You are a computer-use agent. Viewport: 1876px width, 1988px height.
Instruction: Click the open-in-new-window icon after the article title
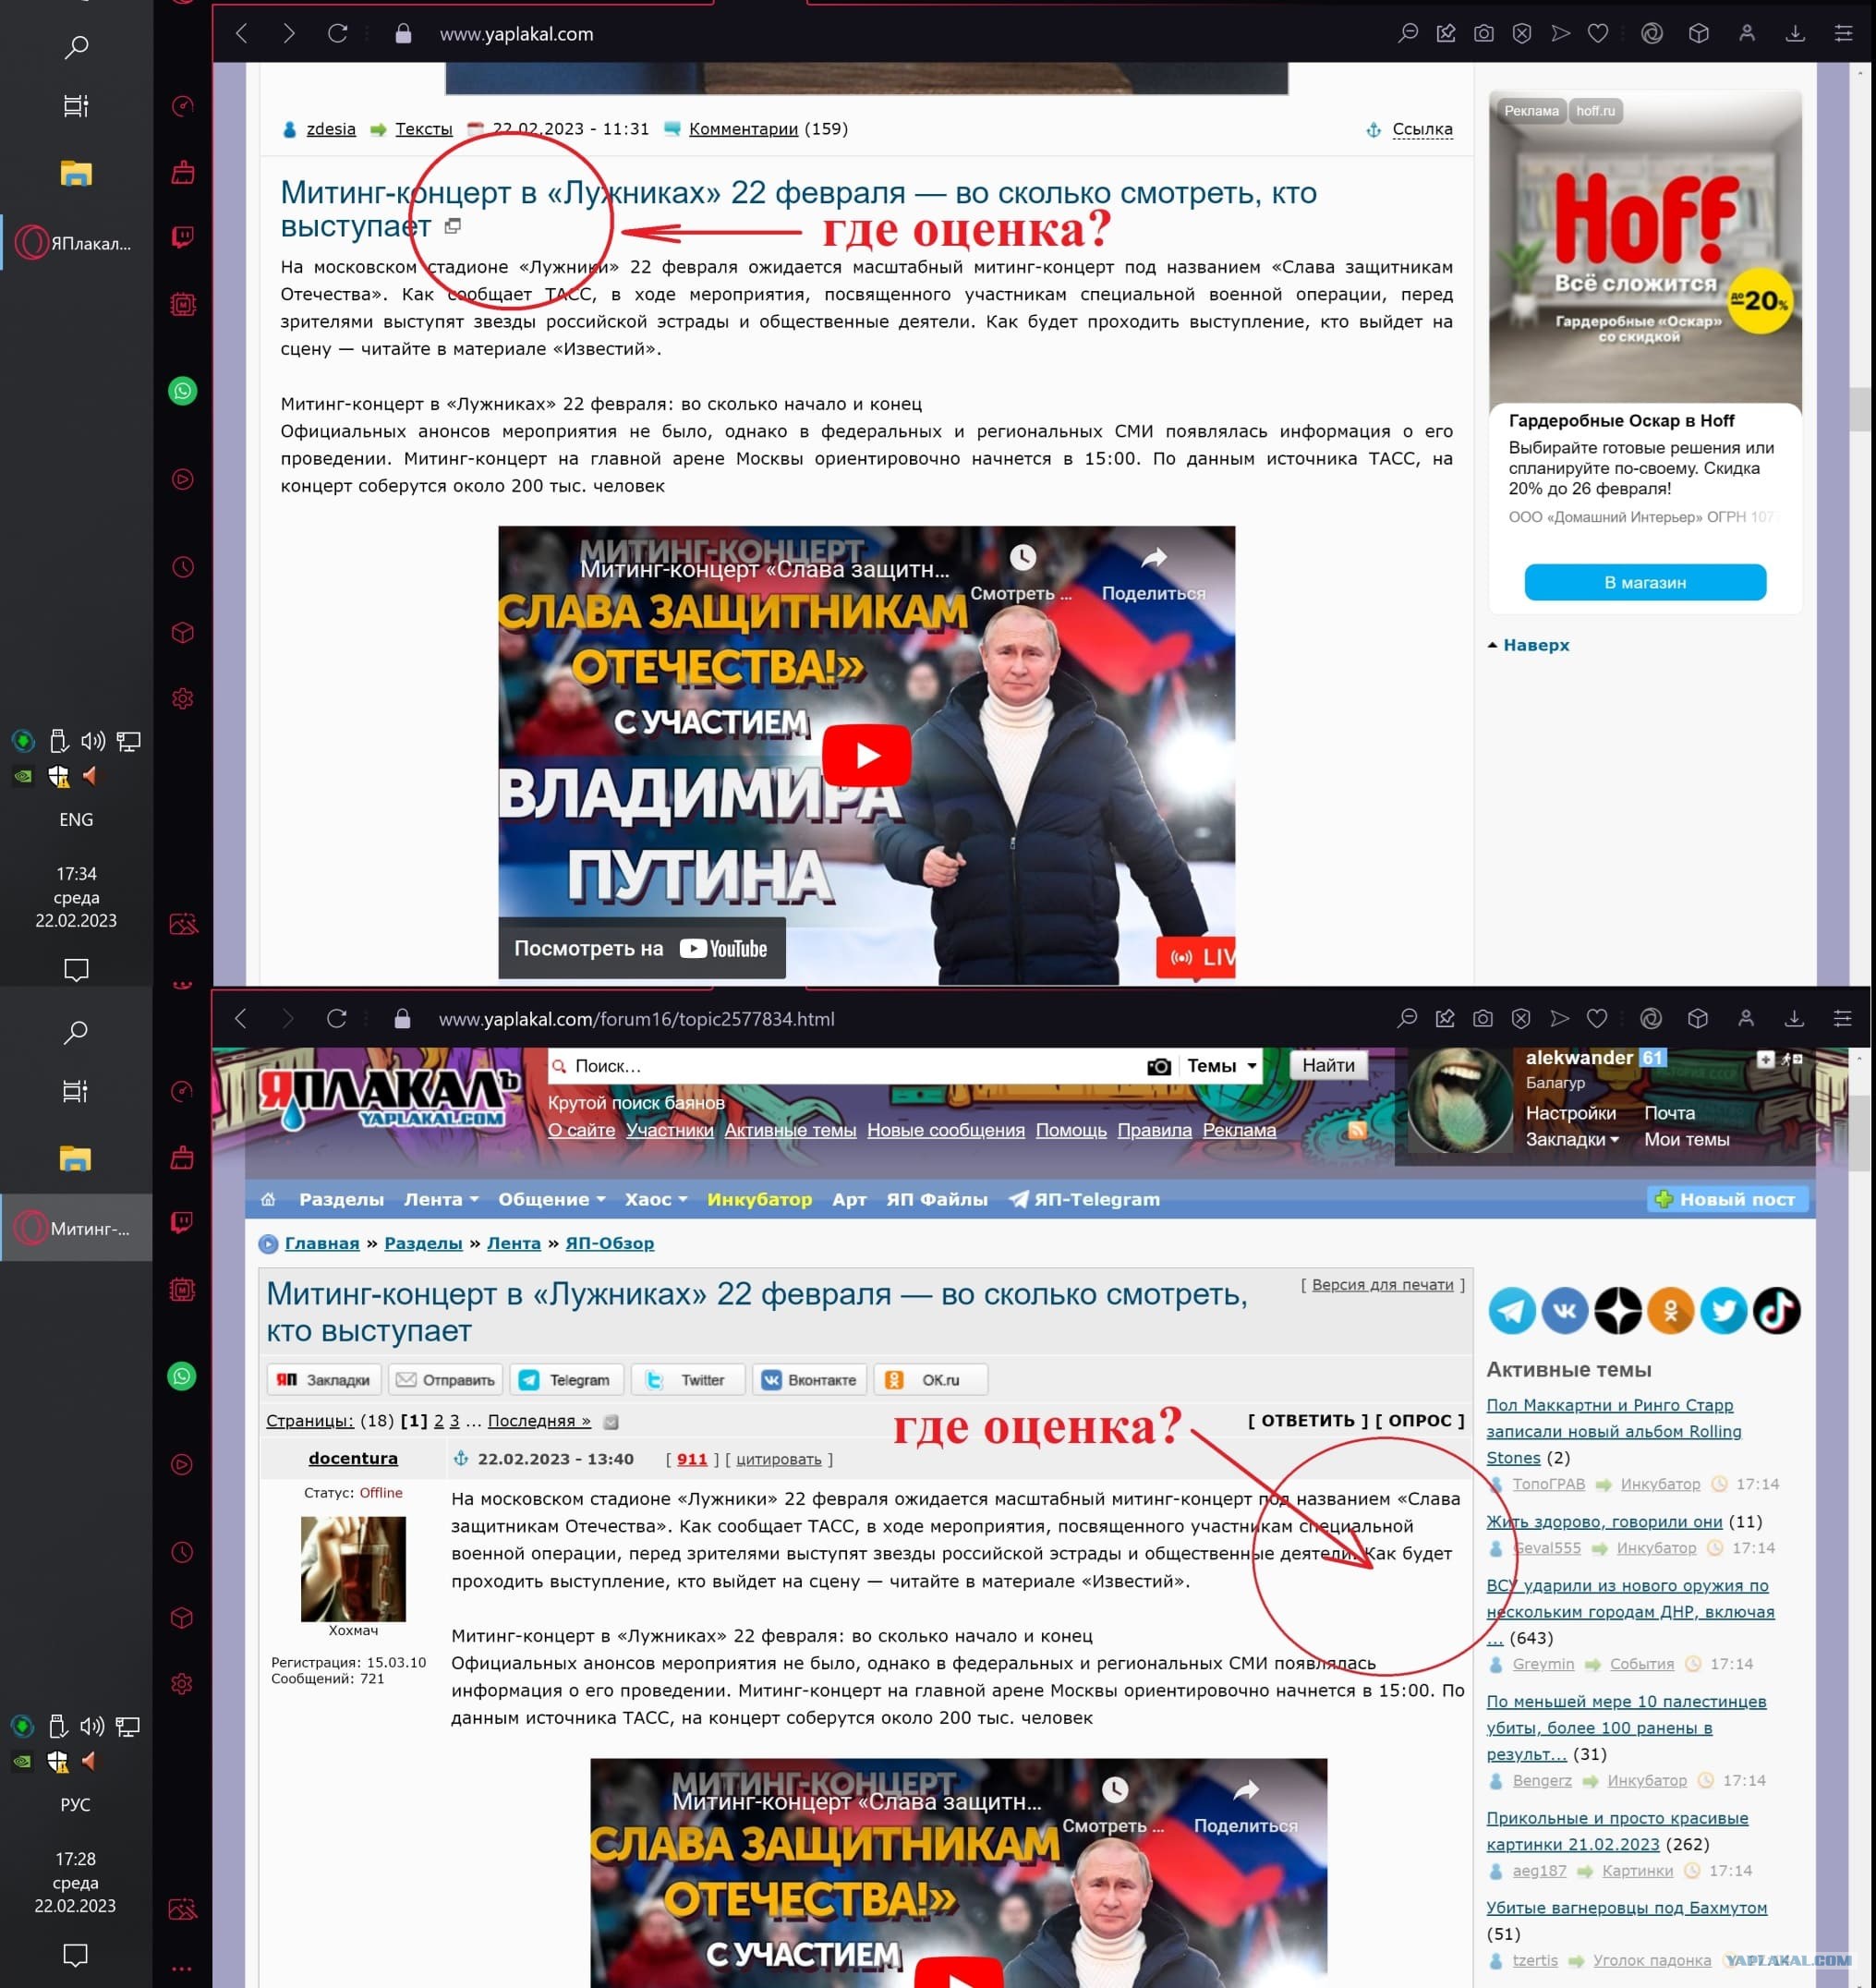tap(453, 226)
